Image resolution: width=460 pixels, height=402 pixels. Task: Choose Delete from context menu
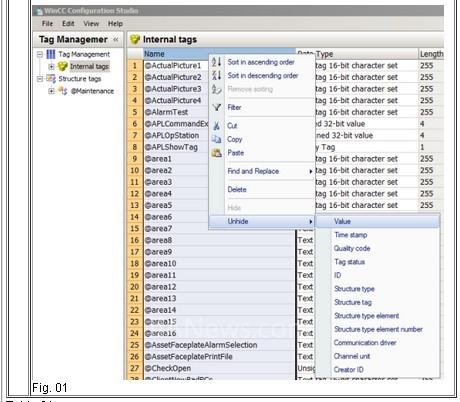(x=237, y=190)
